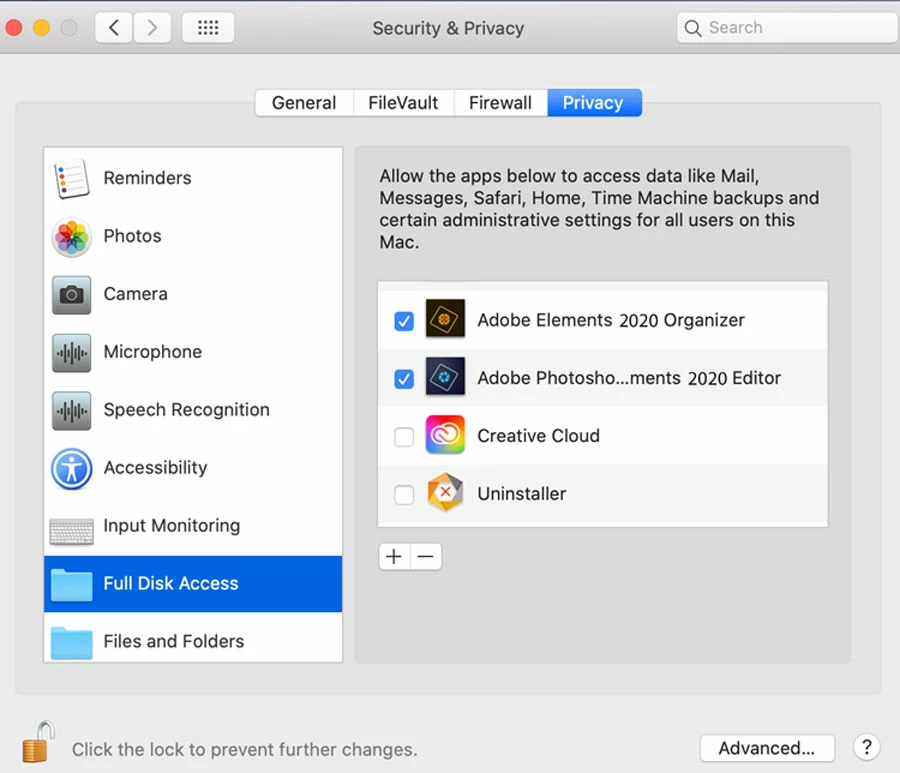Select the Adobe Elements 2020 Organizer row
The height and width of the screenshot is (773, 900).
(x=603, y=320)
